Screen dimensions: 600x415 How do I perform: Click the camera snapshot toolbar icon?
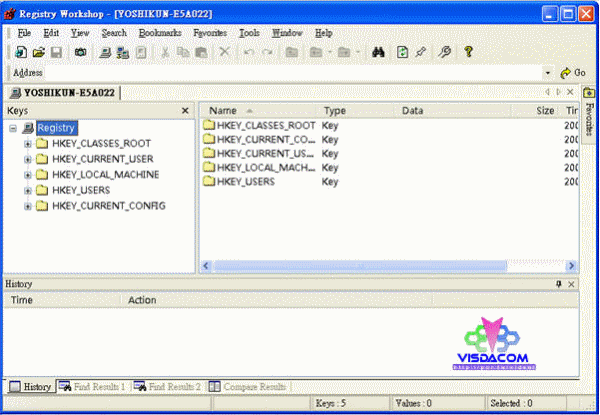(x=81, y=52)
